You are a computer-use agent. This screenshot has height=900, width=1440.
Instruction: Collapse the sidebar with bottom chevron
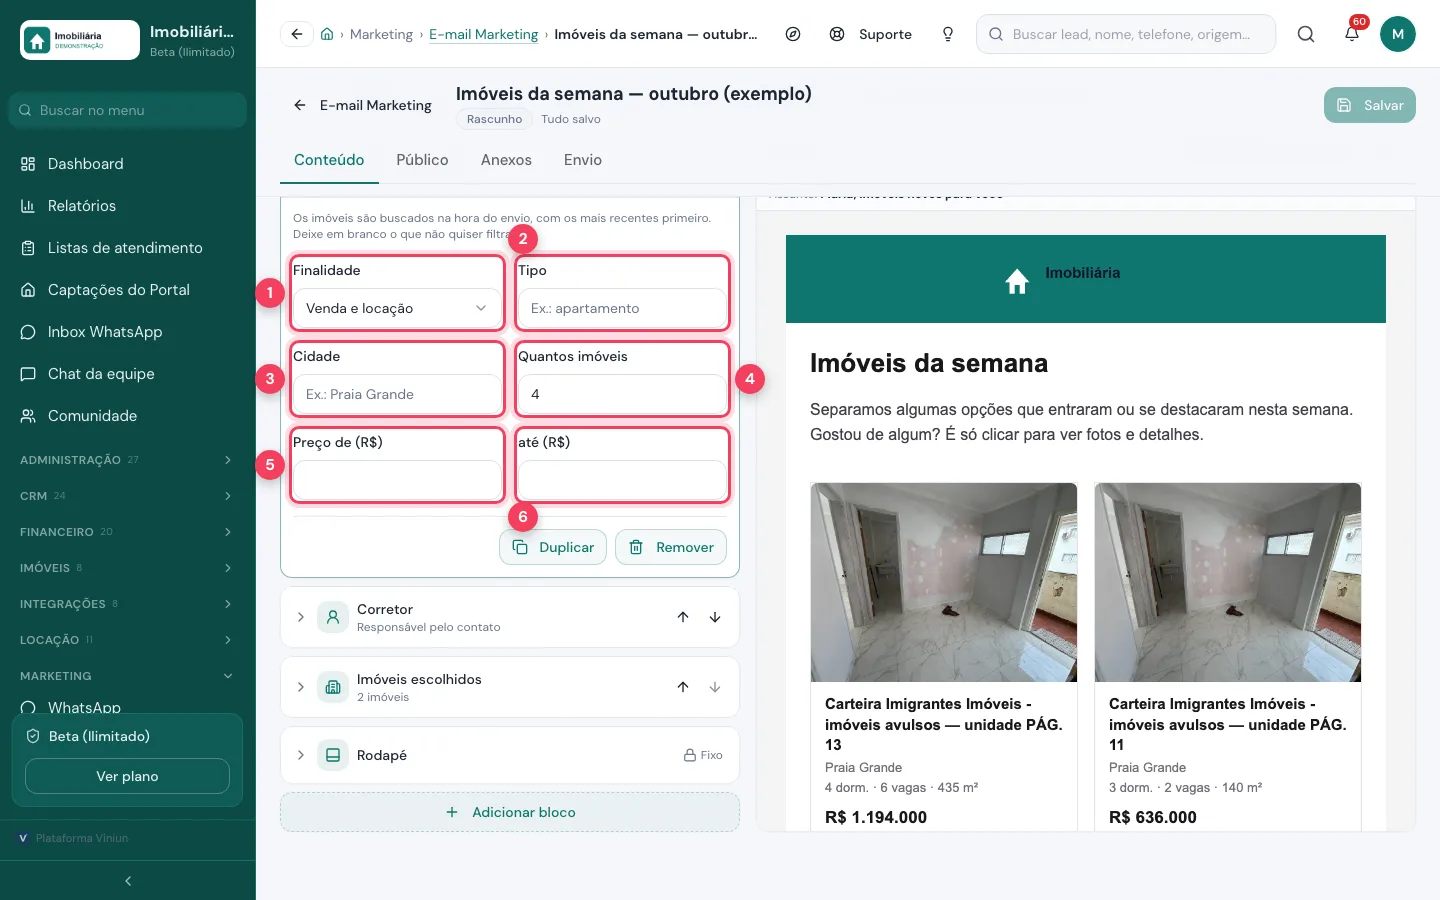coord(128,881)
